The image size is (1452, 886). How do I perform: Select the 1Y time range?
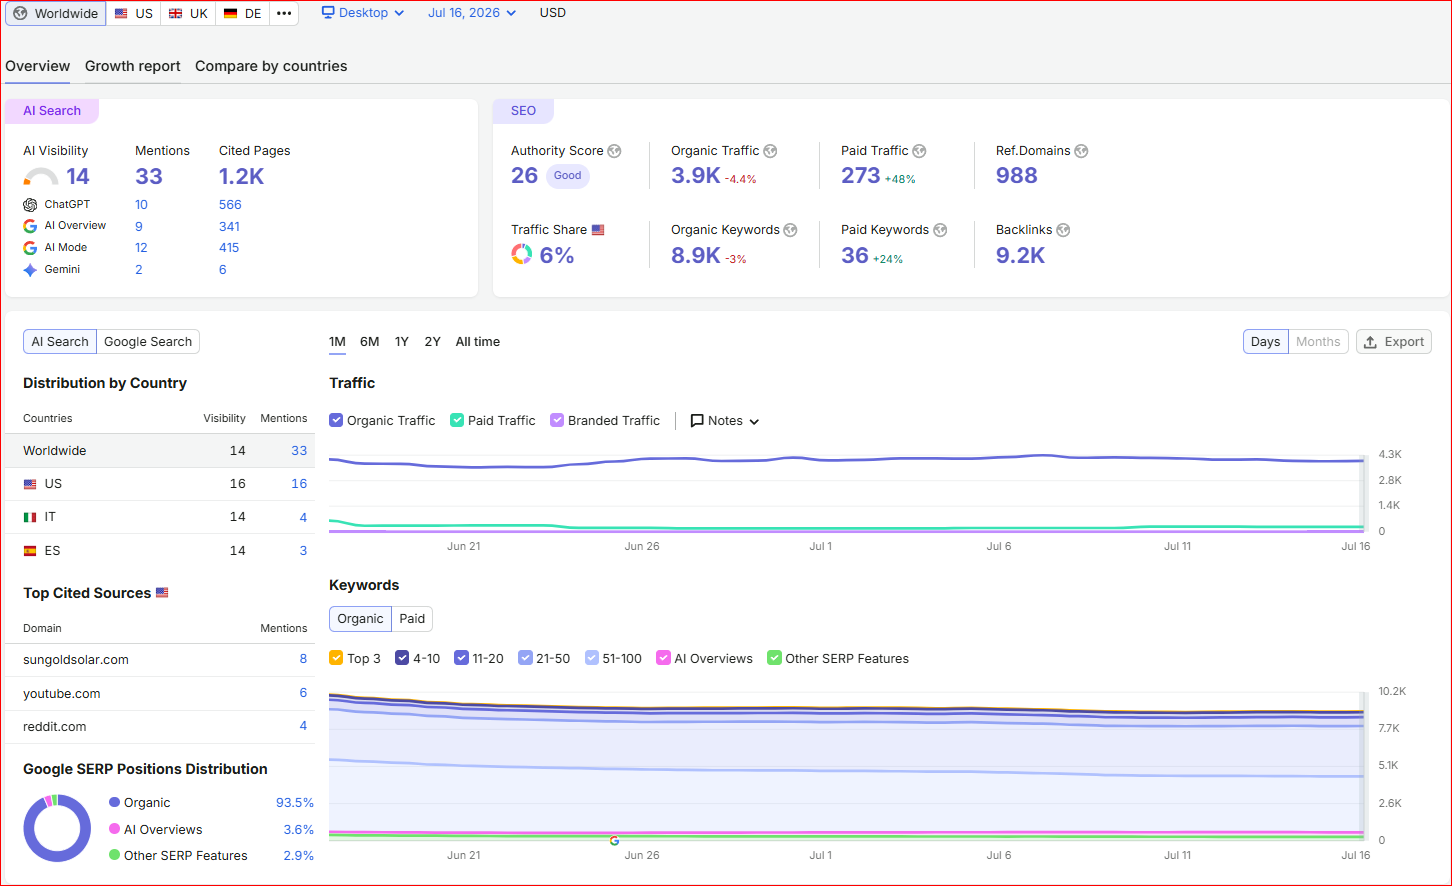pos(402,342)
